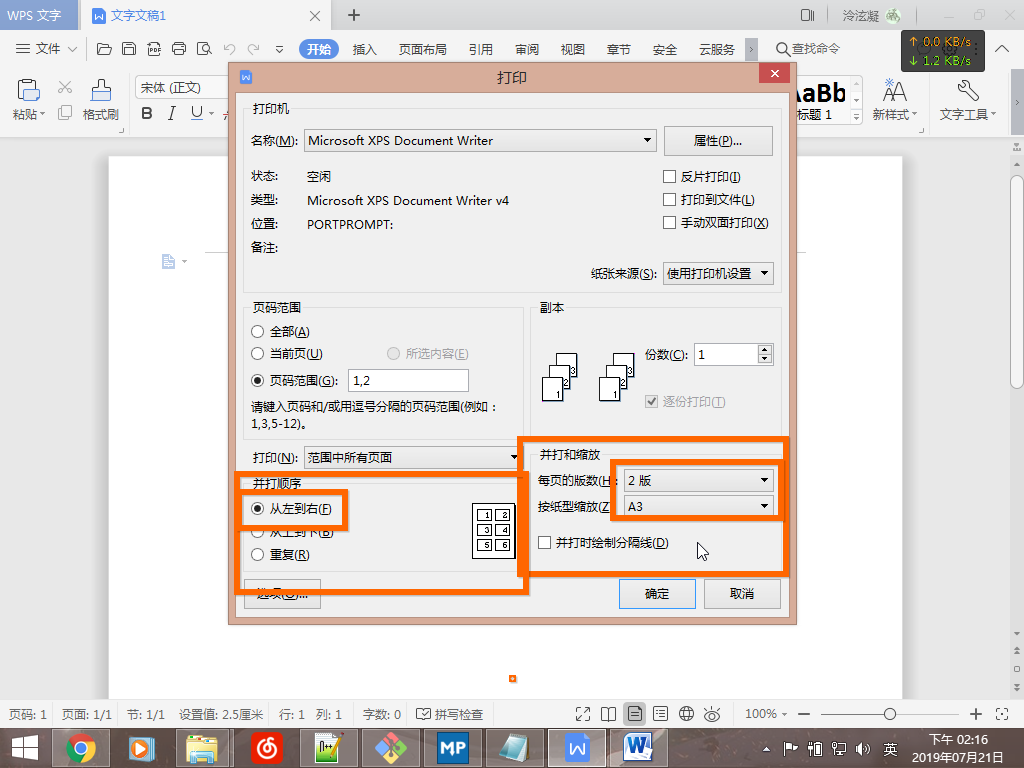Click the New Style (新样式) icon
The height and width of the screenshot is (768, 1024).
tap(895, 90)
